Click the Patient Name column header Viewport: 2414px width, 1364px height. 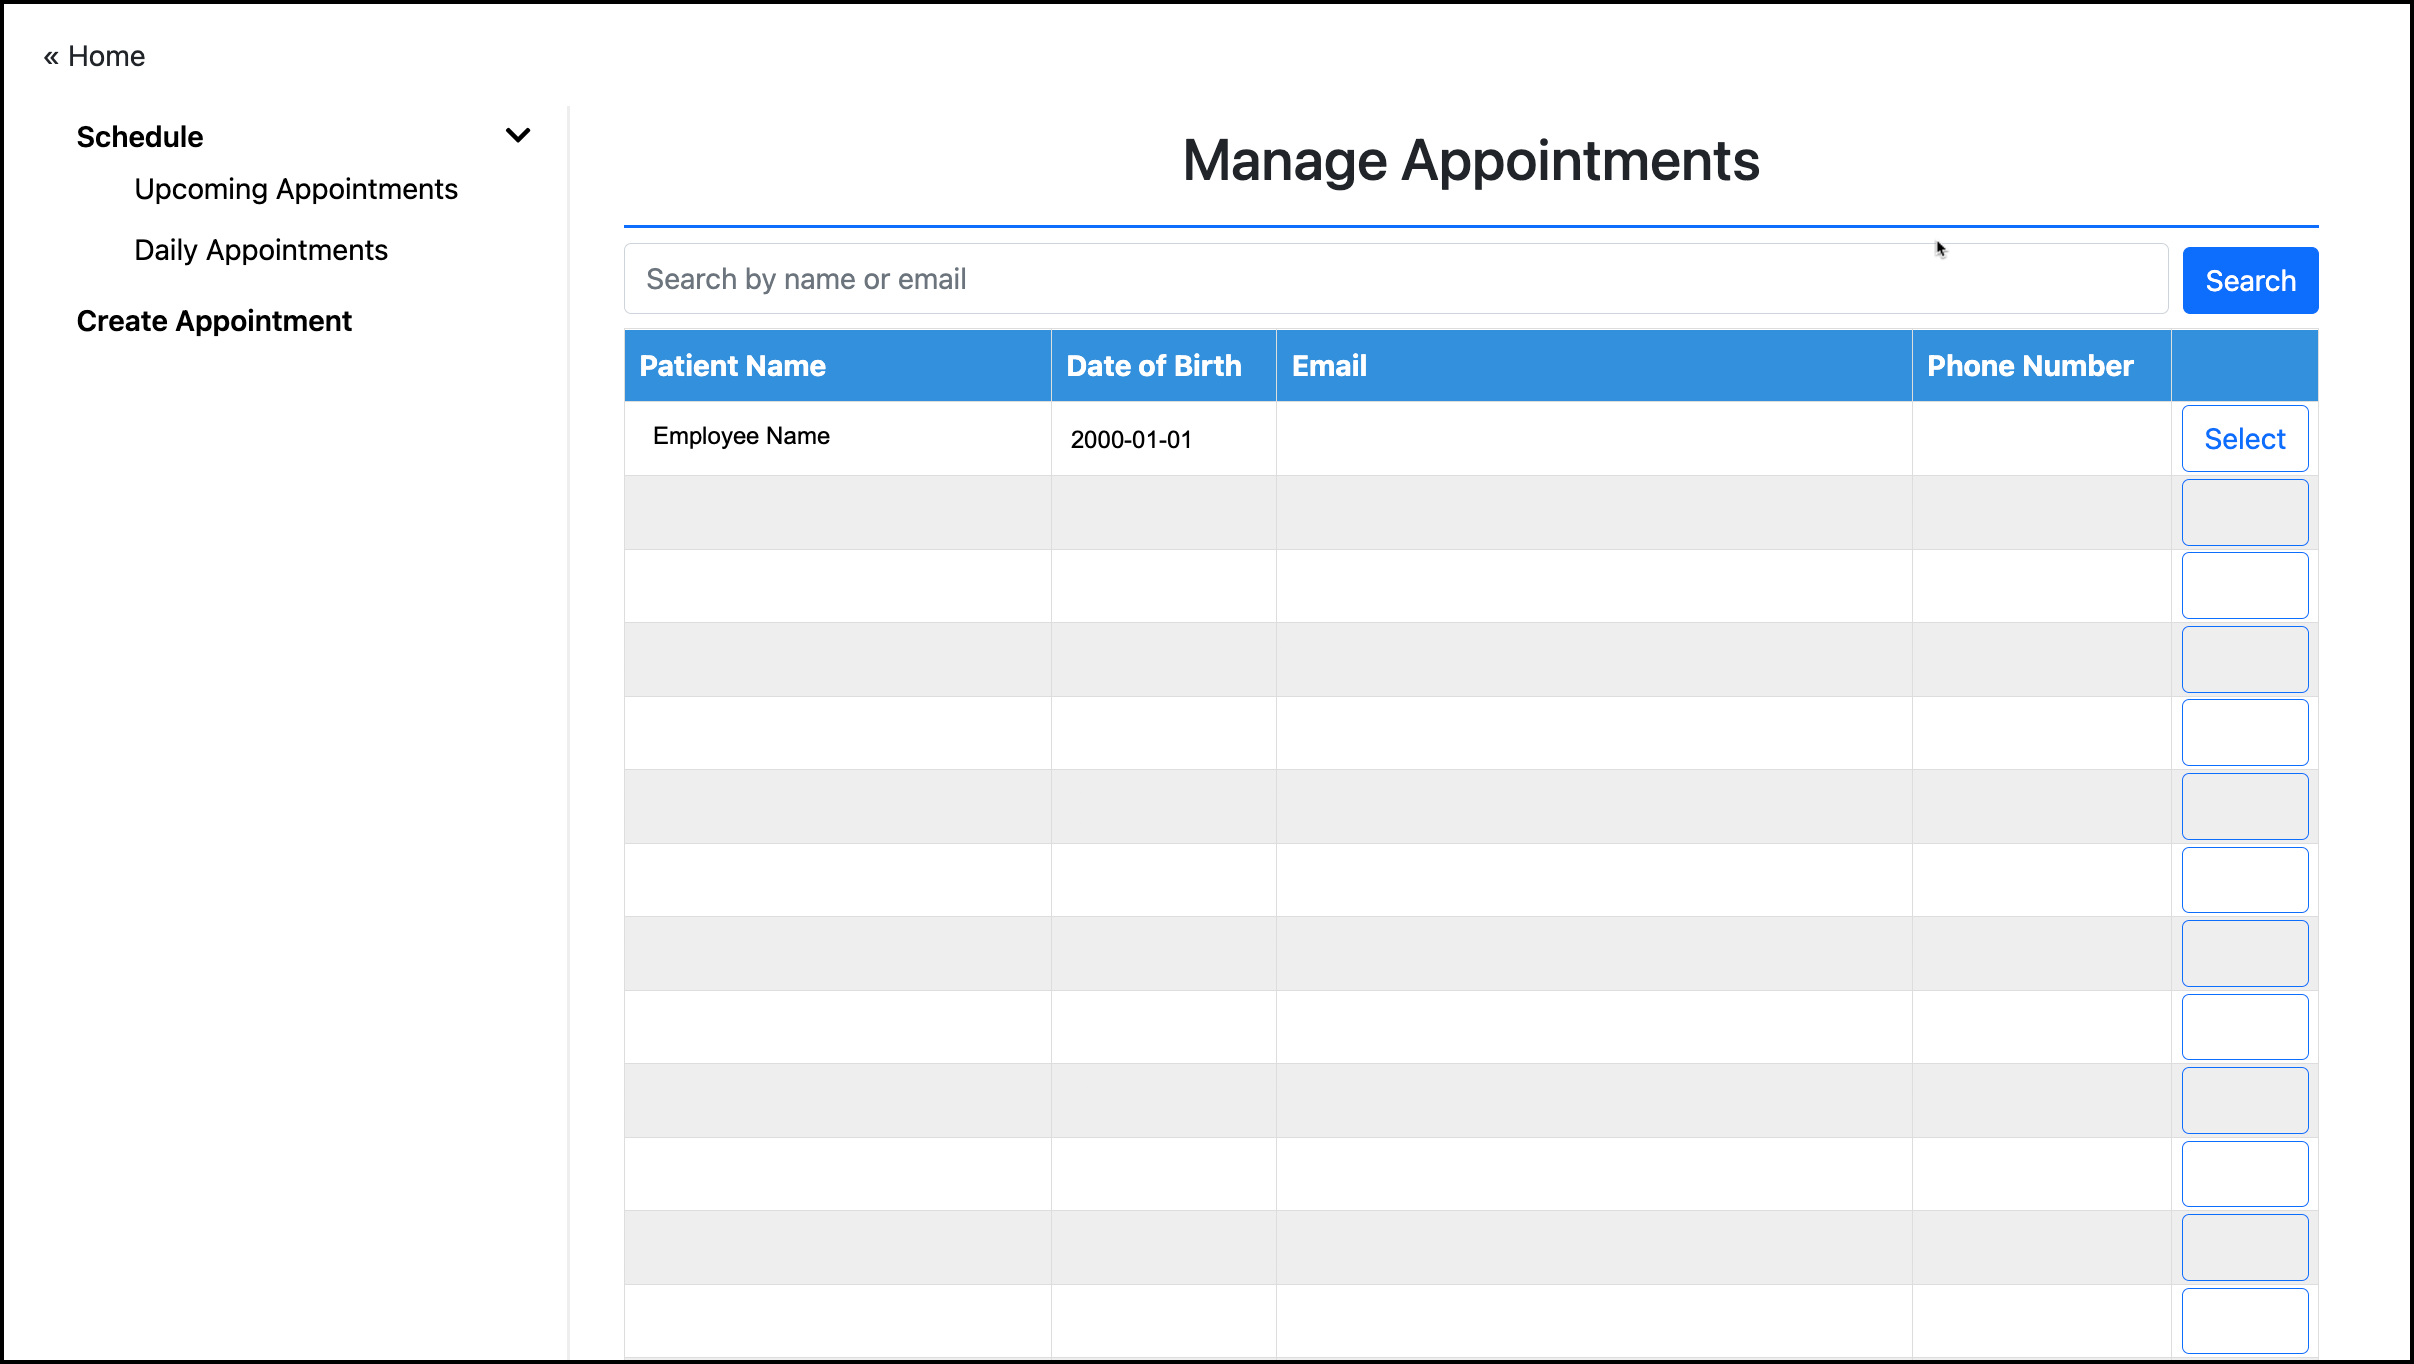coord(732,365)
